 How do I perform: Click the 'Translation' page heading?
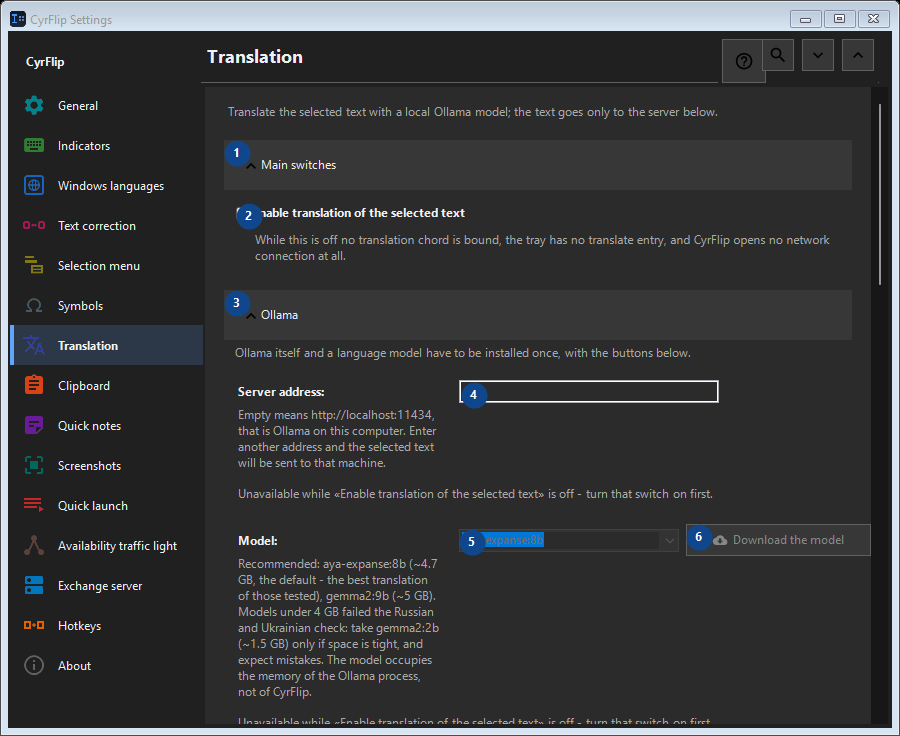[255, 57]
